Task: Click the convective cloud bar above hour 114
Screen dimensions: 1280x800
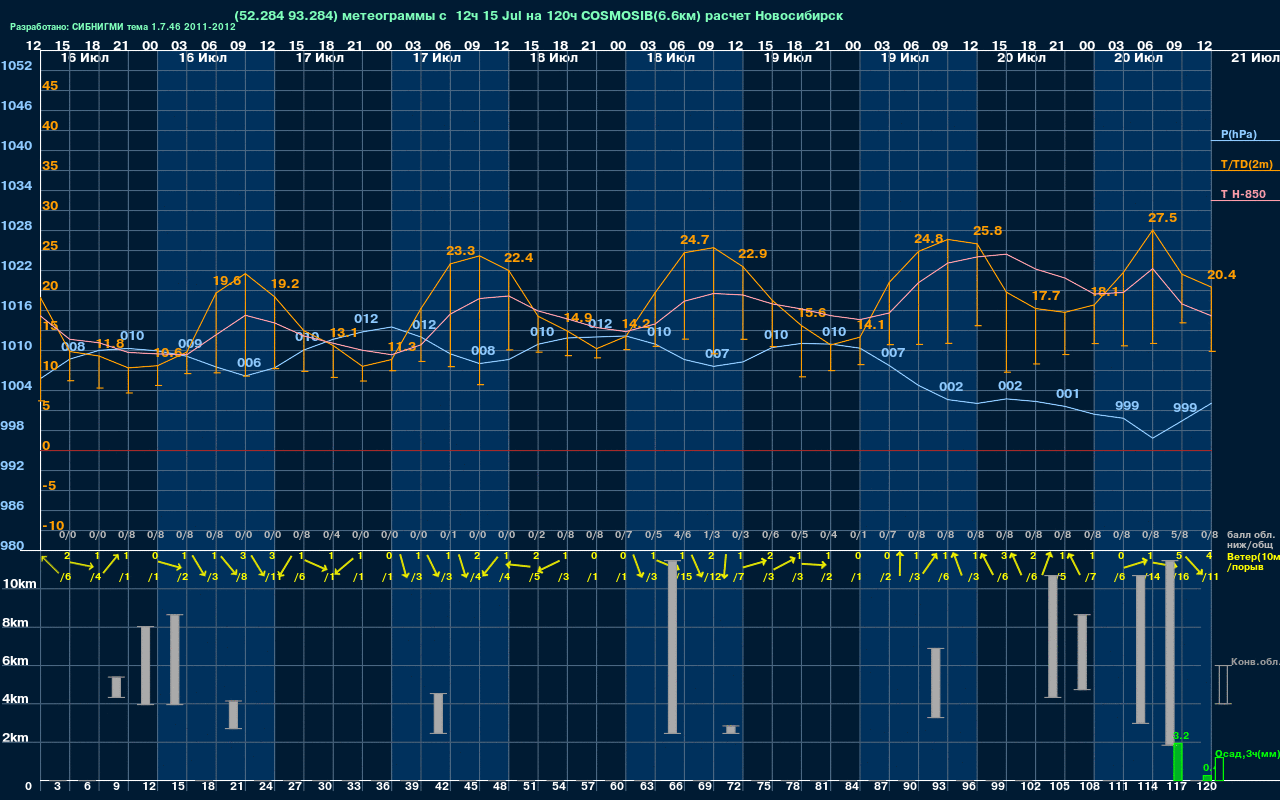Action: pos(1140,649)
